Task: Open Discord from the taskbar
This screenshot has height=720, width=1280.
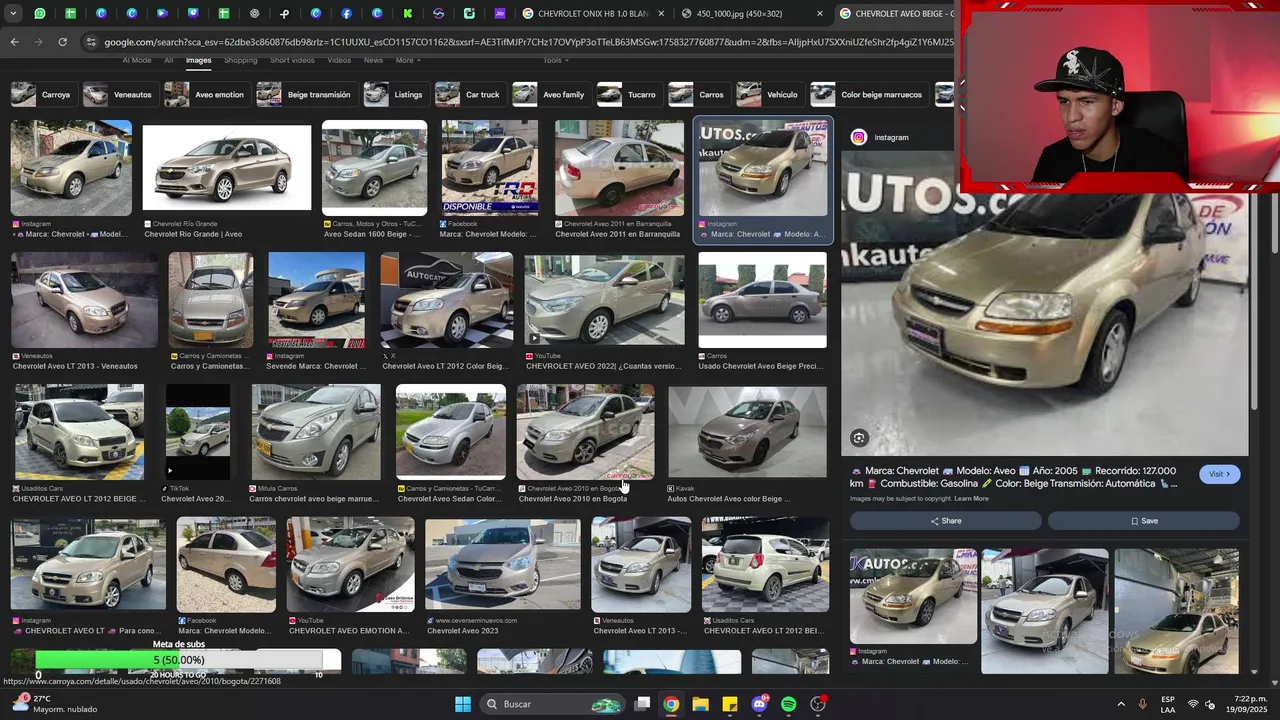Action: 760,704
